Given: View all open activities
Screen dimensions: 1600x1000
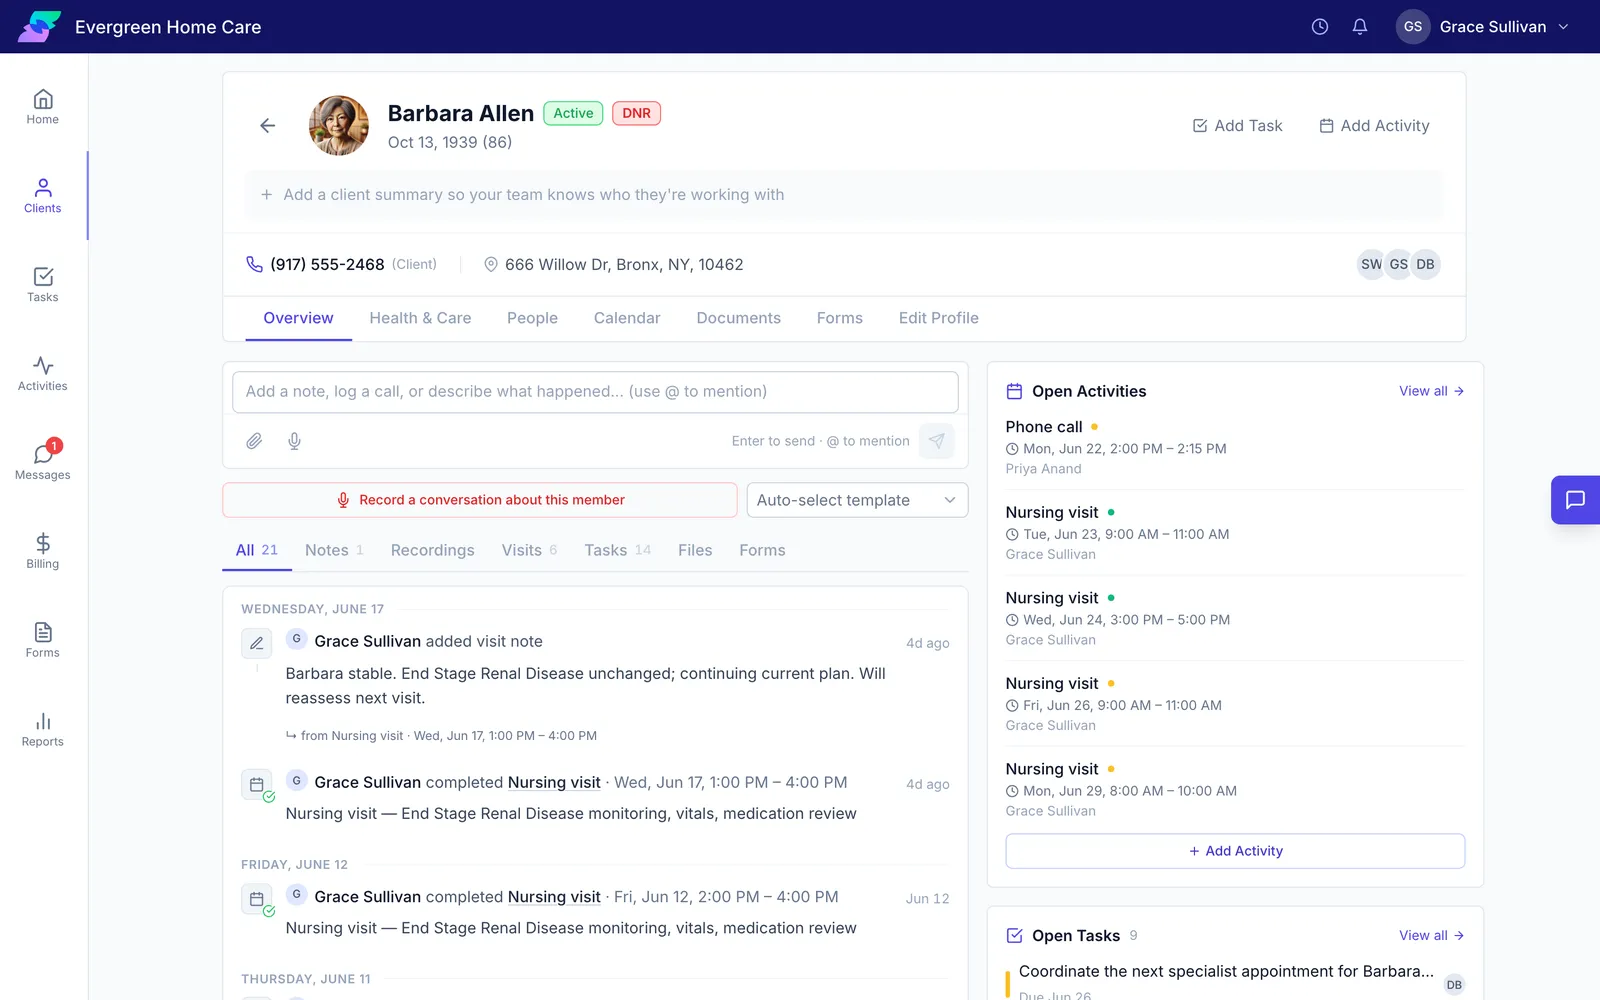Looking at the screenshot, I should click(x=1431, y=391).
